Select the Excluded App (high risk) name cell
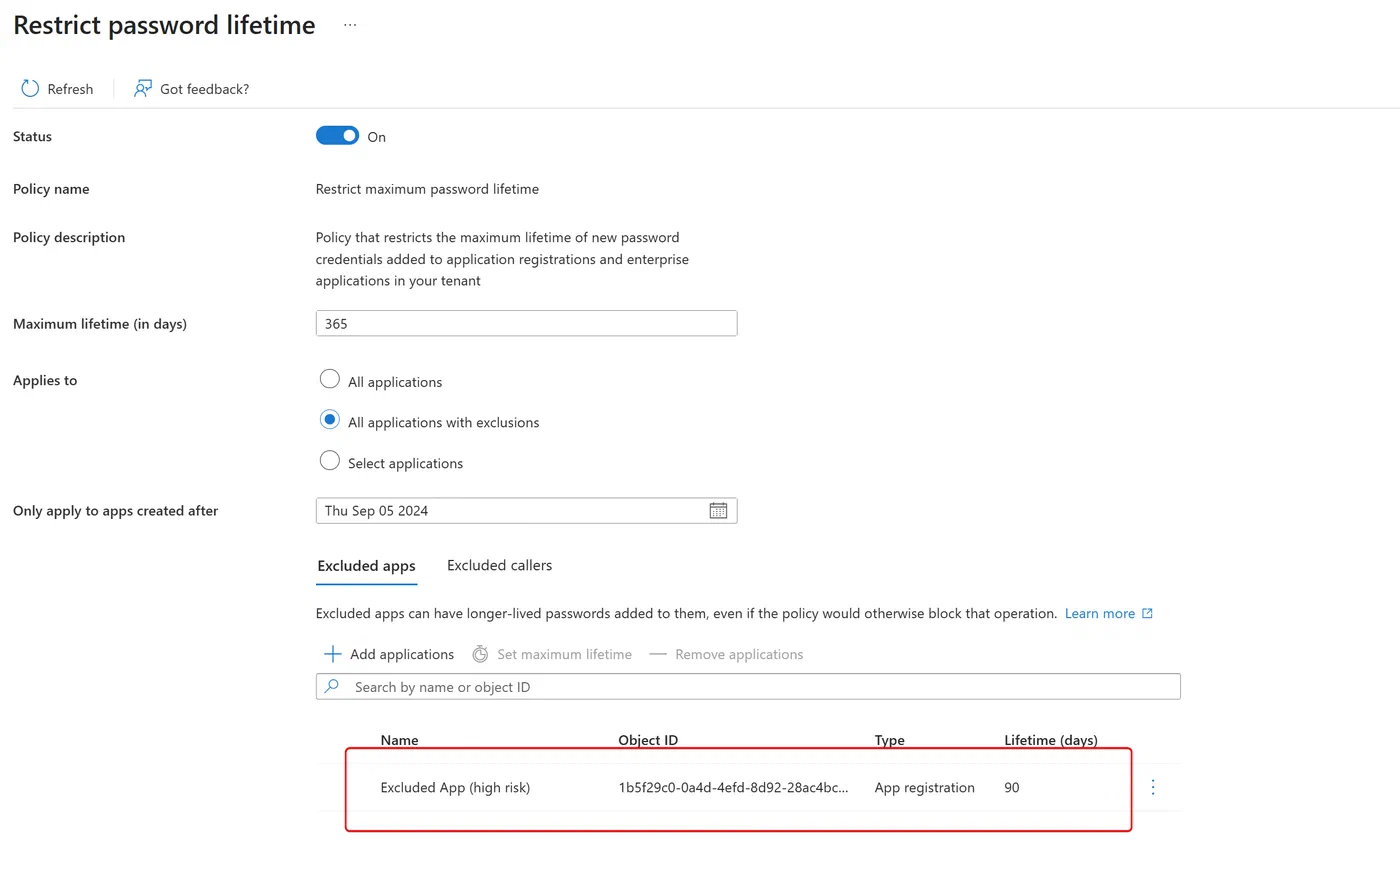Screen dimensions: 1400x884 [455, 788]
